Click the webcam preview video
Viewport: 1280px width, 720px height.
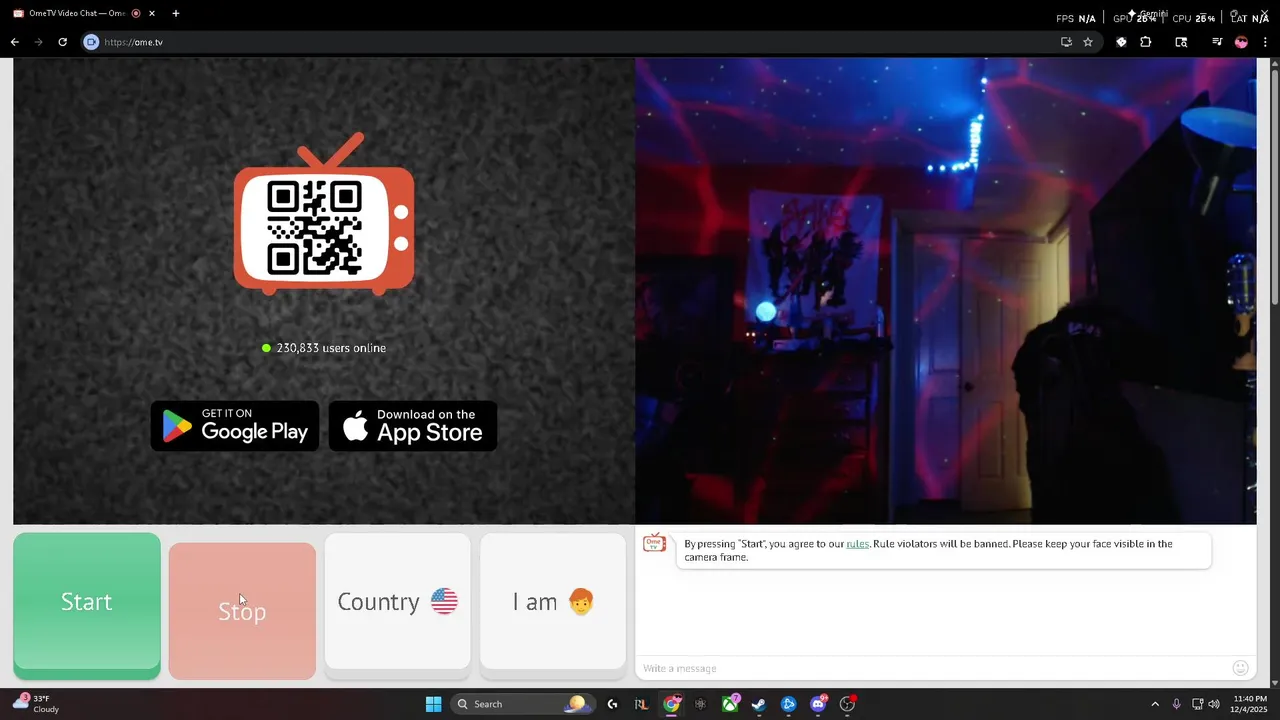[945, 290]
